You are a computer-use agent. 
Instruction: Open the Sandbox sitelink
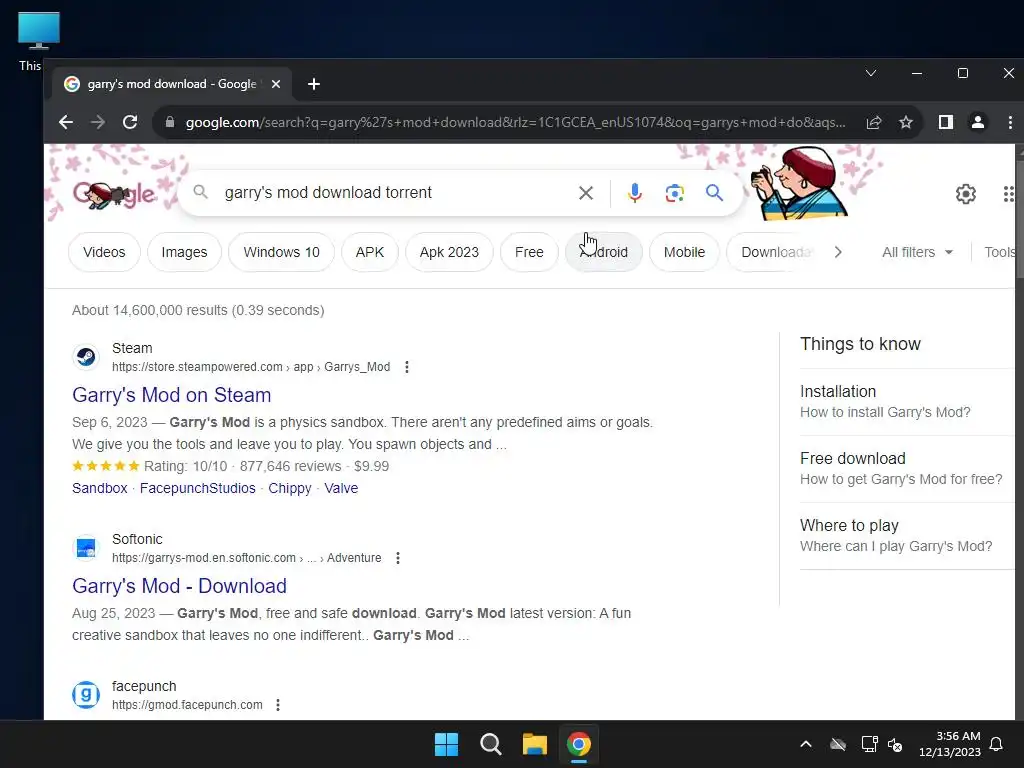coord(100,488)
